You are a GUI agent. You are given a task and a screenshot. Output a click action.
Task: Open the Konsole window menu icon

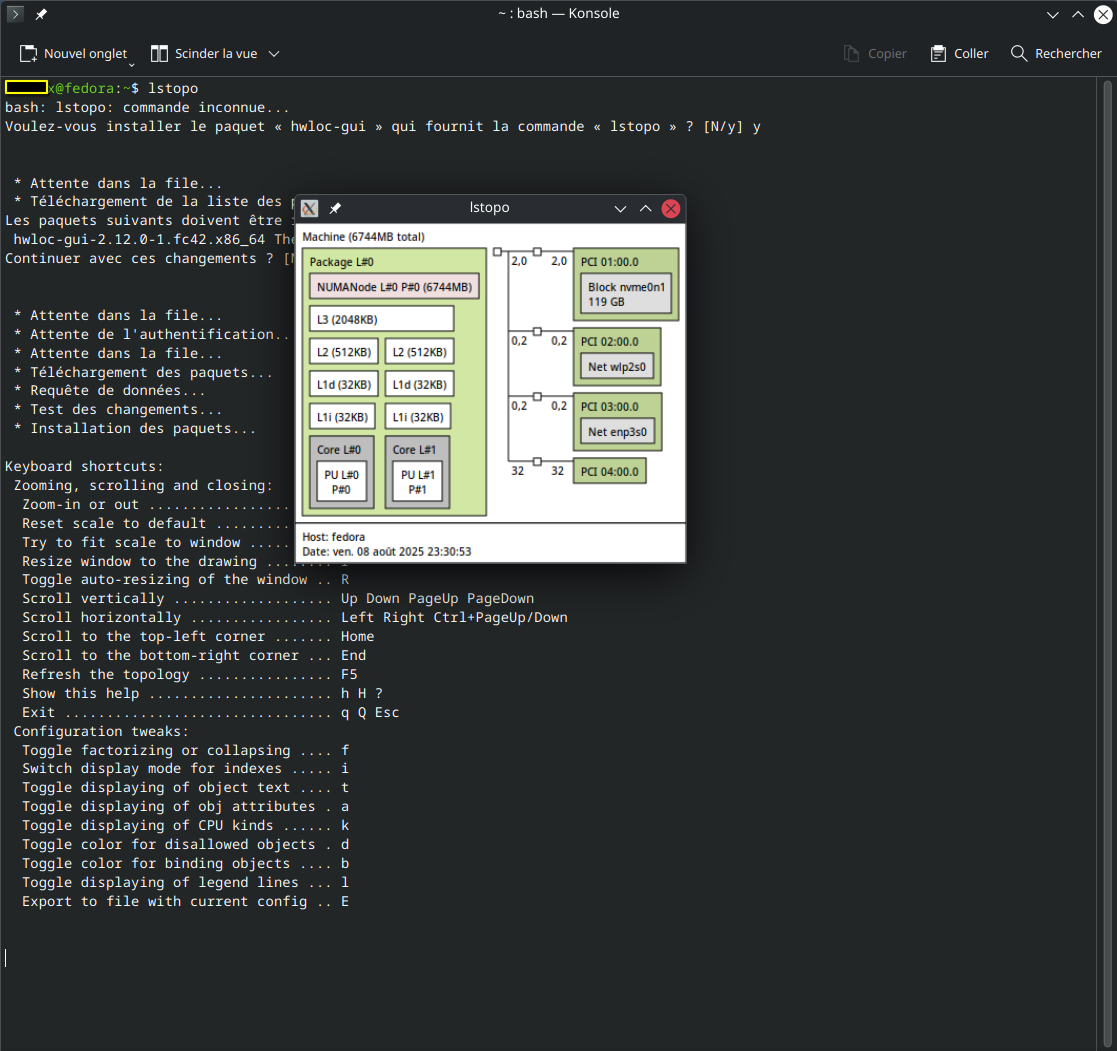click(15, 14)
